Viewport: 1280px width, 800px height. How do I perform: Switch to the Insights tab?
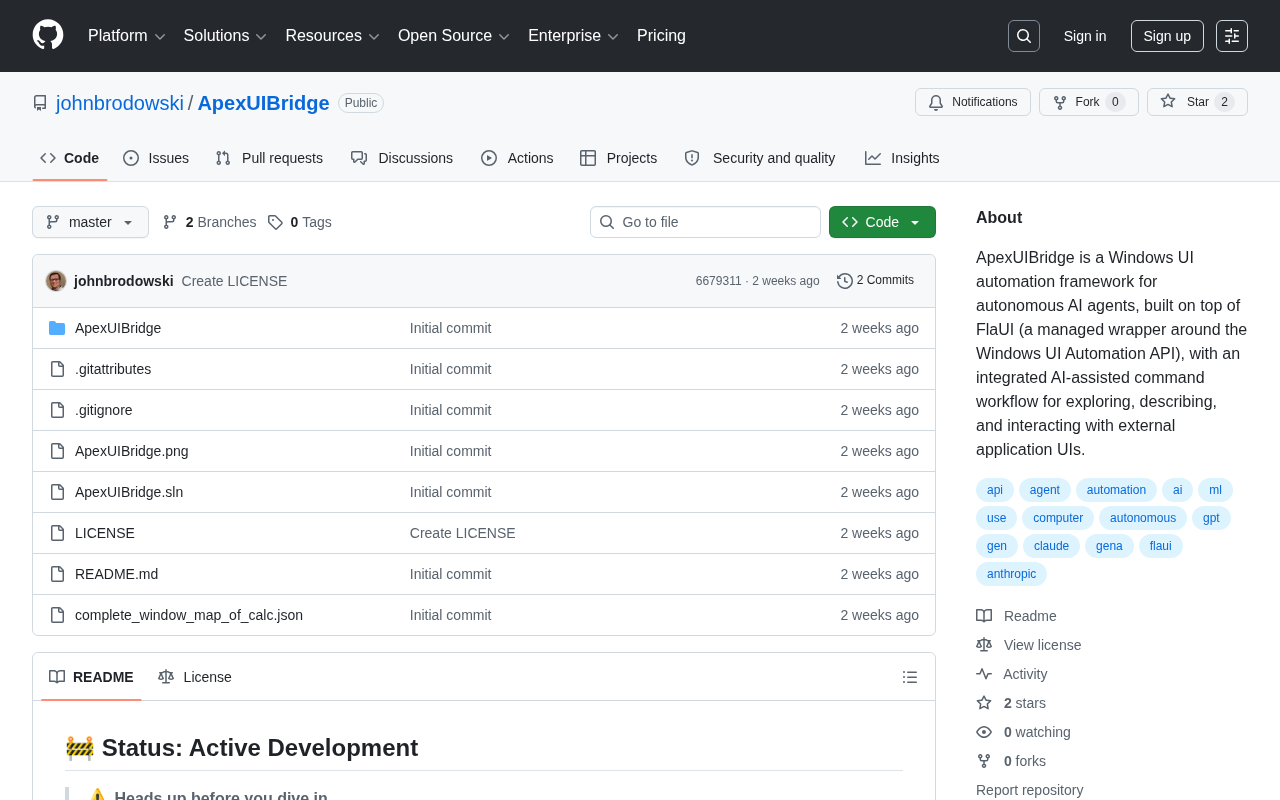coord(902,158)
